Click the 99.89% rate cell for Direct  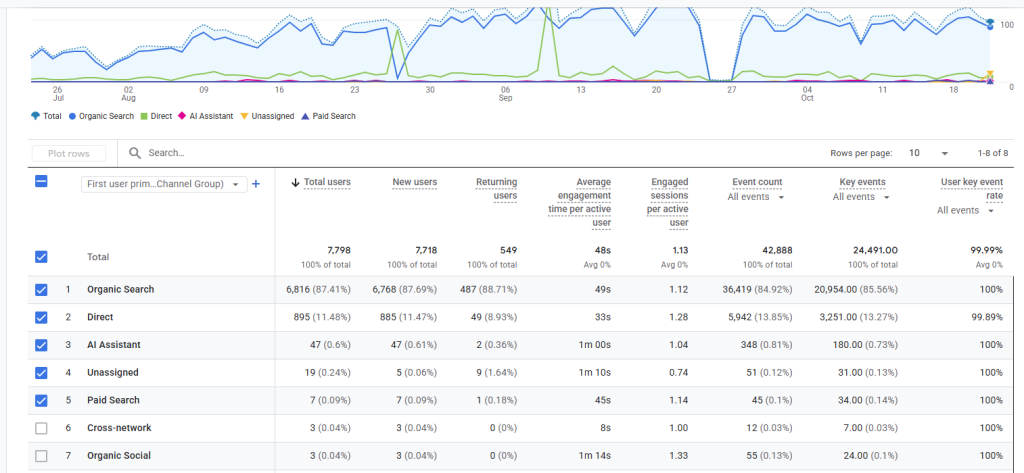[987, 317]
